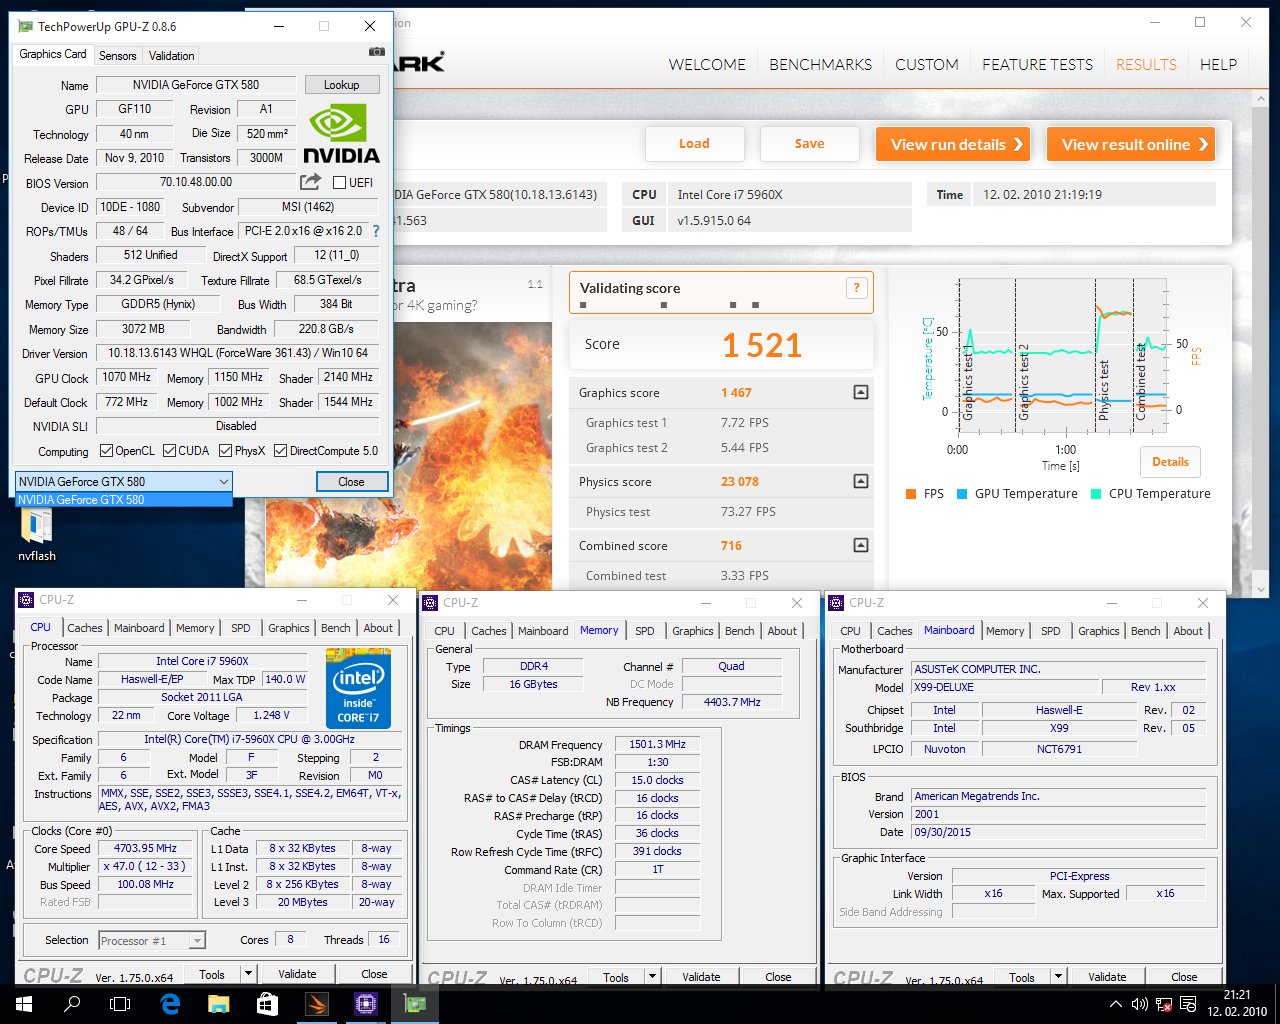Click the green CPU Temperature legend swatch

[1096, 494]
